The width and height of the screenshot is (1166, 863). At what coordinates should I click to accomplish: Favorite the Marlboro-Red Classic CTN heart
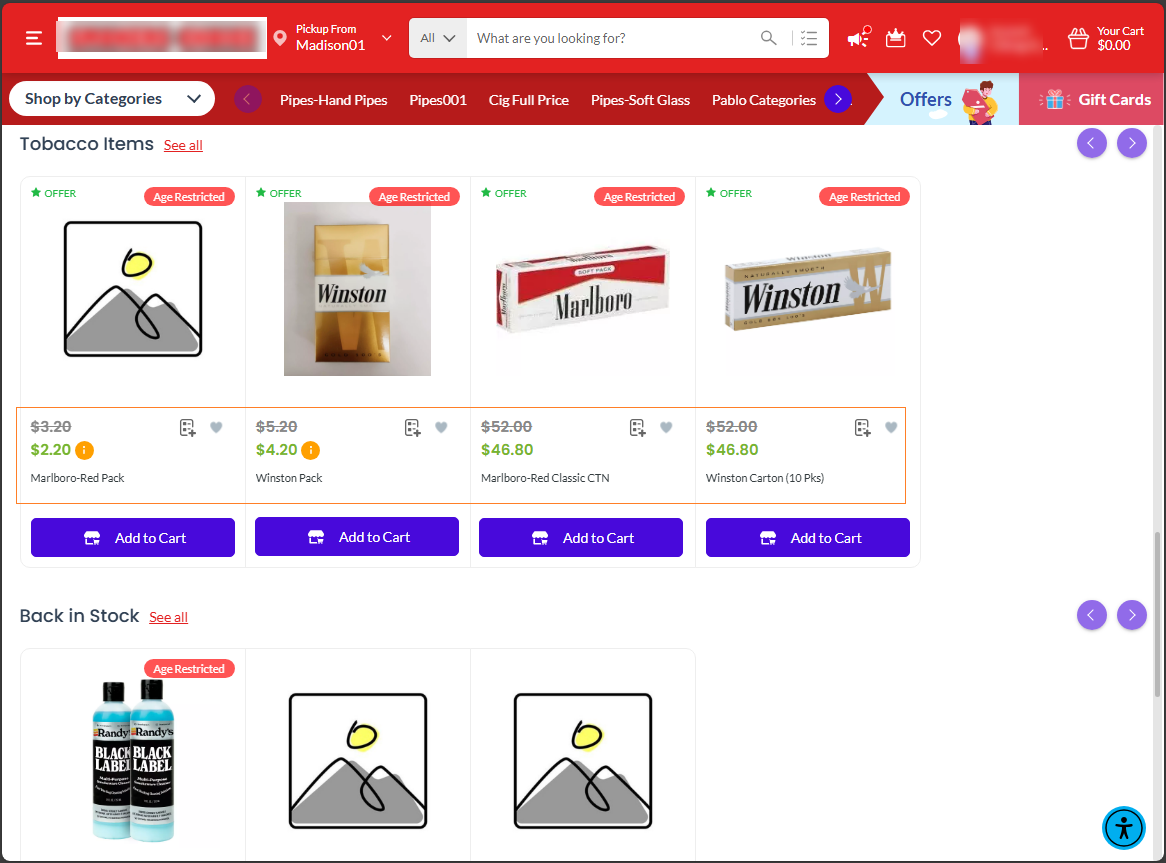[666, 427]
